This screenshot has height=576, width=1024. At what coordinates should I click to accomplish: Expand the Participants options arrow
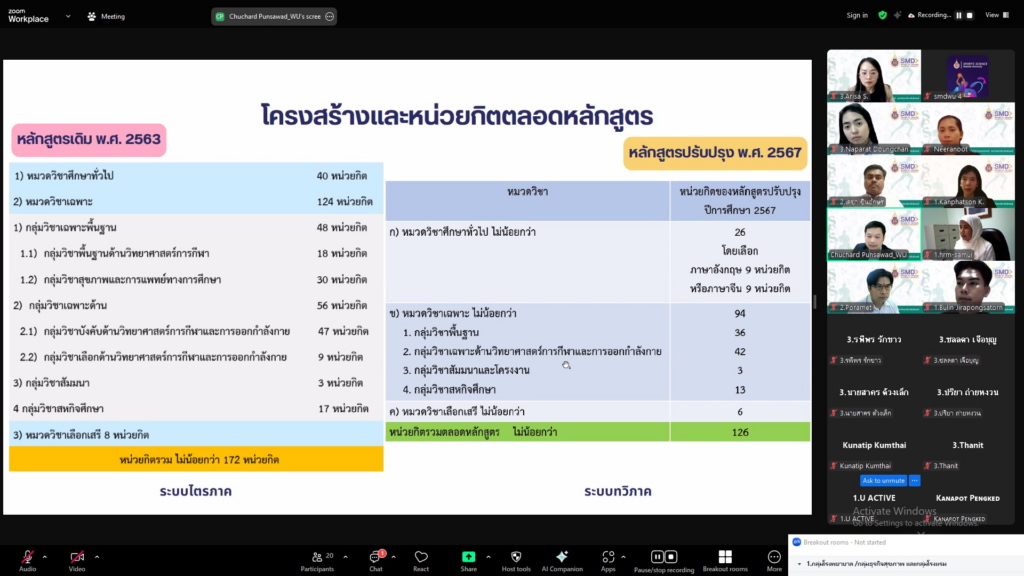tap(345, 557)
